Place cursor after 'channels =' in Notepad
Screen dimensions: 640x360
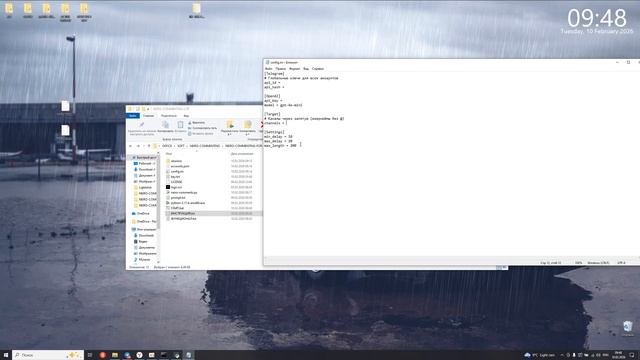click(287, 123)
